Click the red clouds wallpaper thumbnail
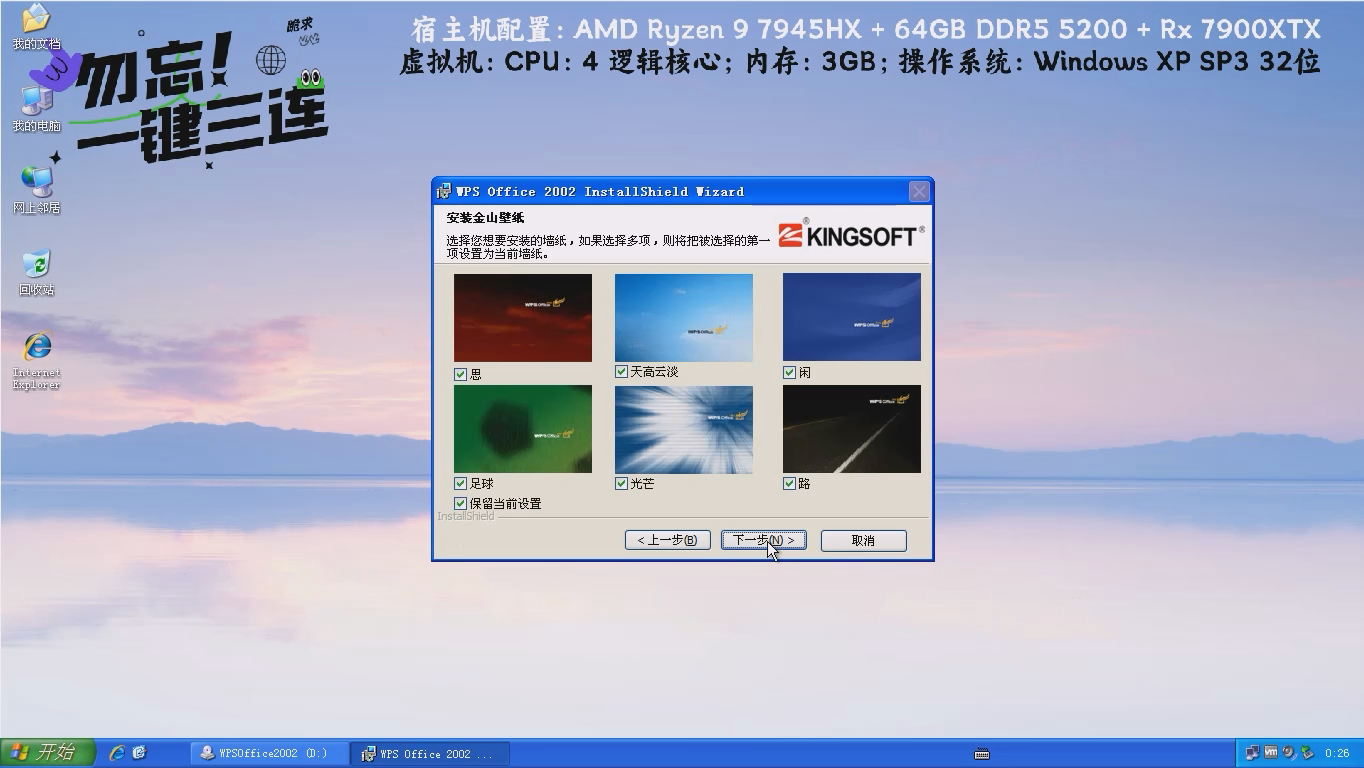The height and width of the screenshot is (768, 1364). tap(523, 318)
